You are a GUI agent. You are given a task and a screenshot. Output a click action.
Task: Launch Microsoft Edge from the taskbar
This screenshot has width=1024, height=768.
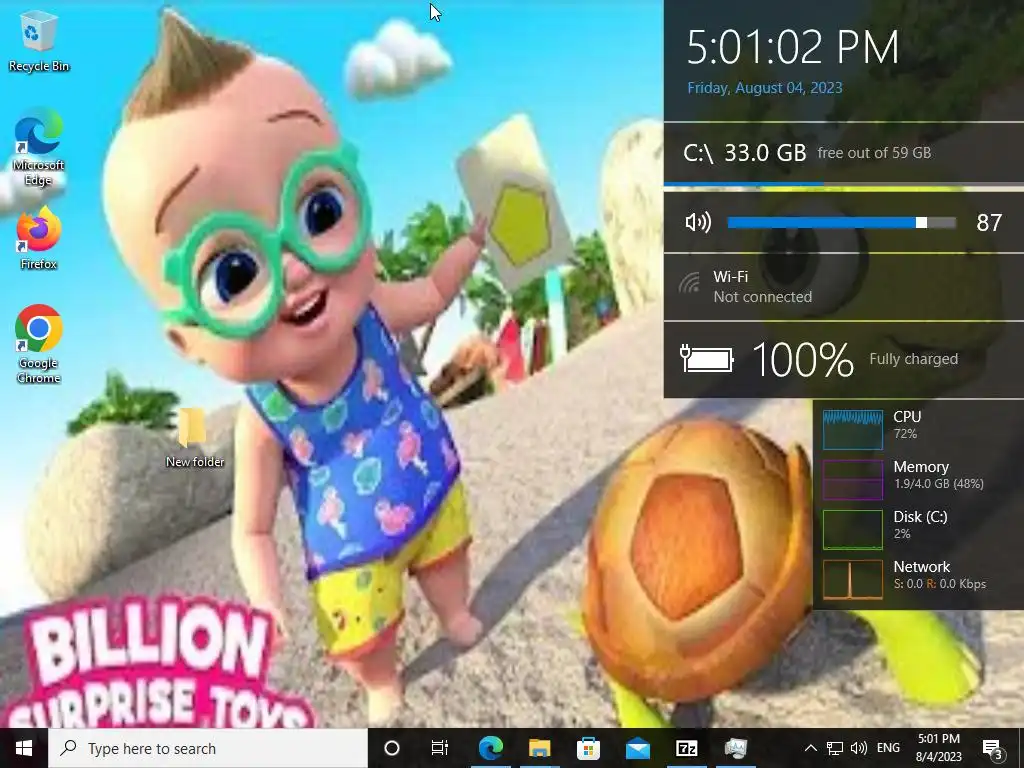pyautogui.click(x=491, y=748)
